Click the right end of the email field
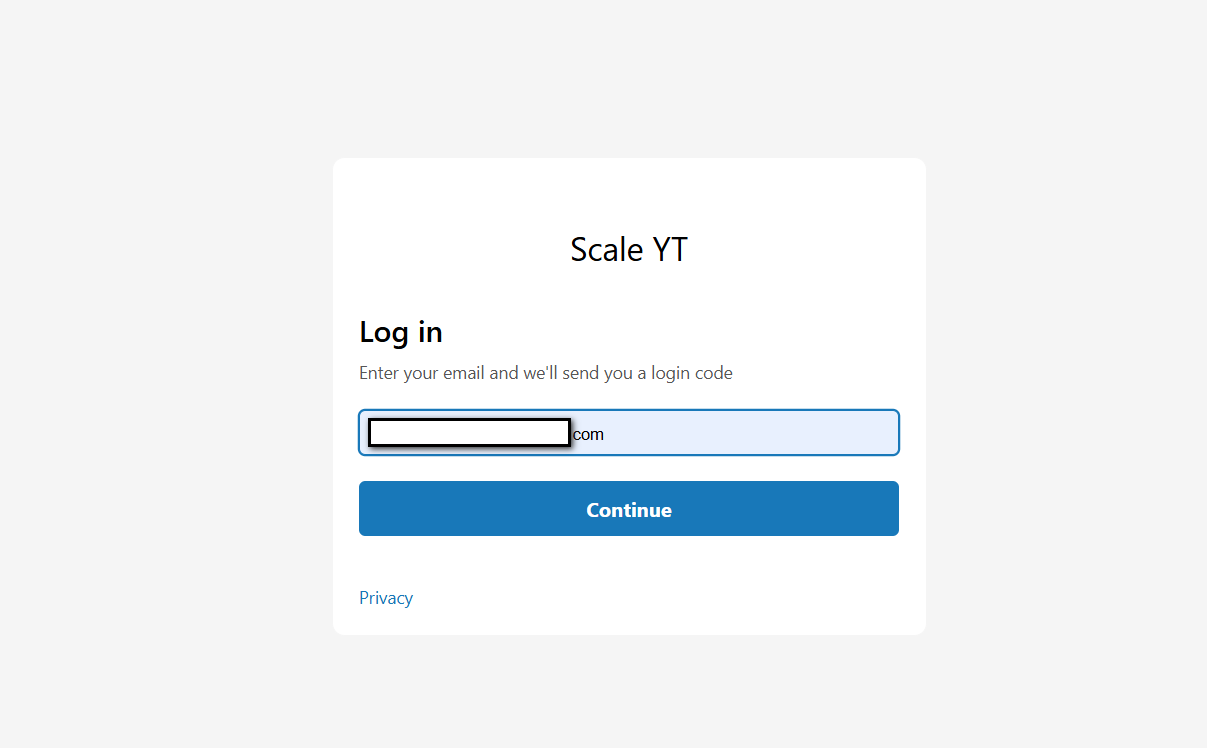1207x748 pixels. point(870,433)
